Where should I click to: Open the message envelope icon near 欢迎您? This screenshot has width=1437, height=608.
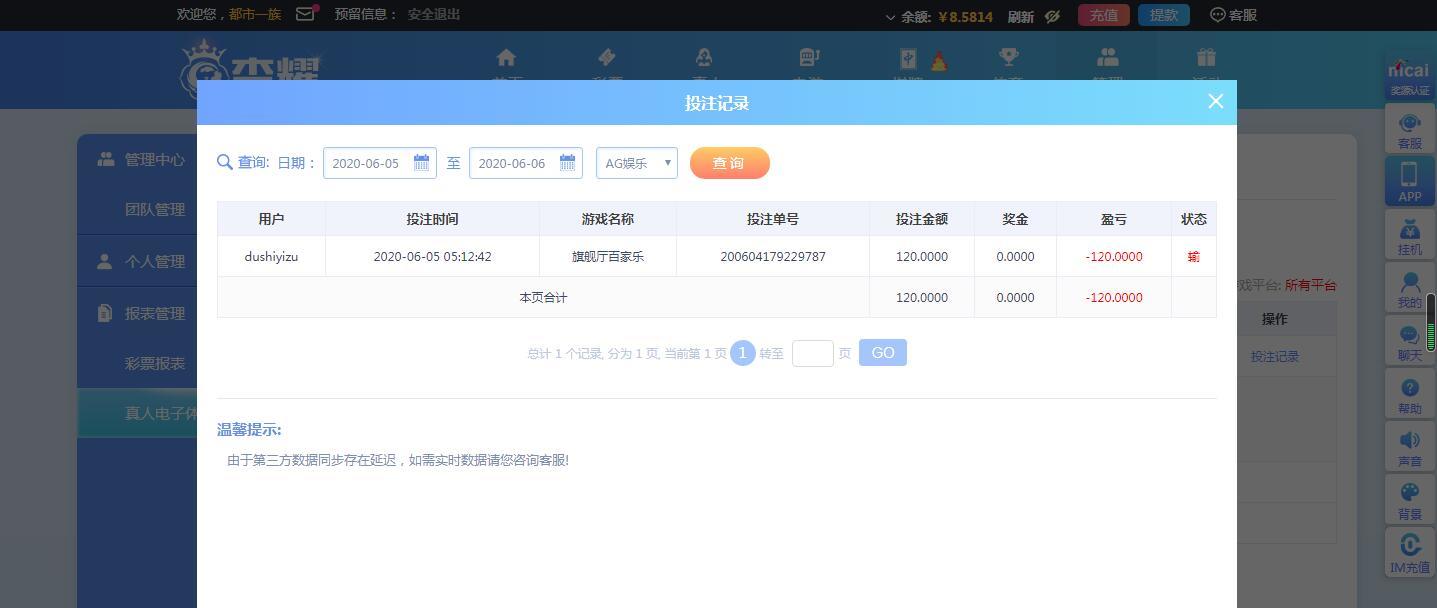305,14
